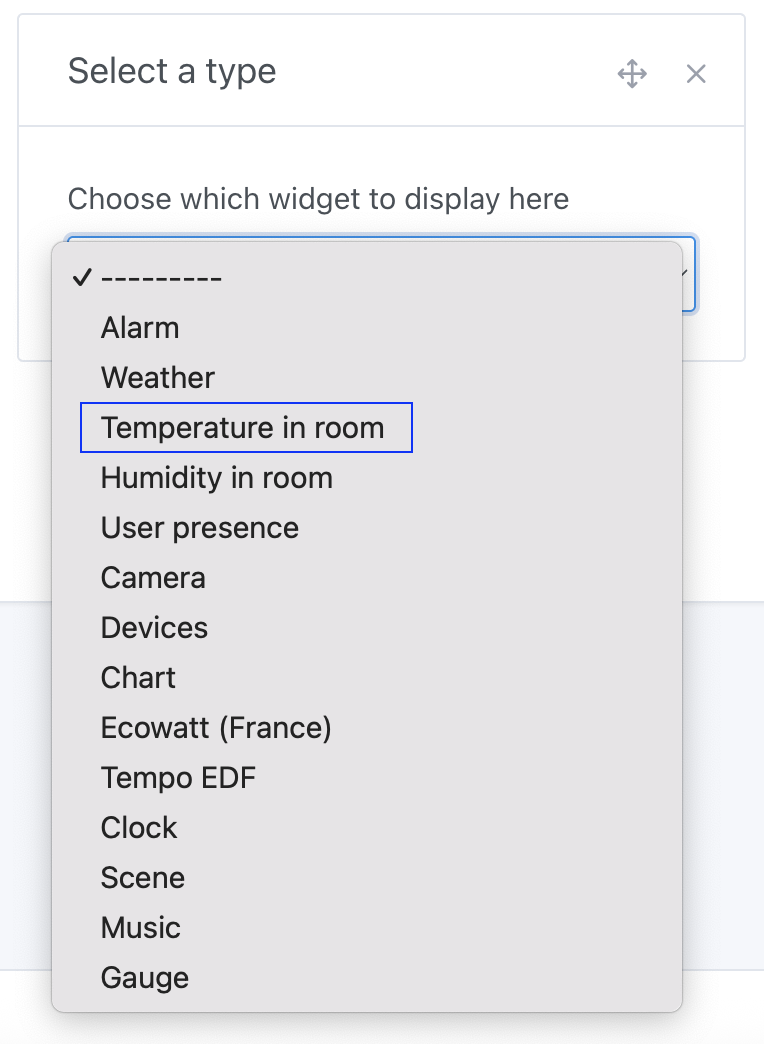
Task: Click the Choose which widget label
Action: click(318, 199)
